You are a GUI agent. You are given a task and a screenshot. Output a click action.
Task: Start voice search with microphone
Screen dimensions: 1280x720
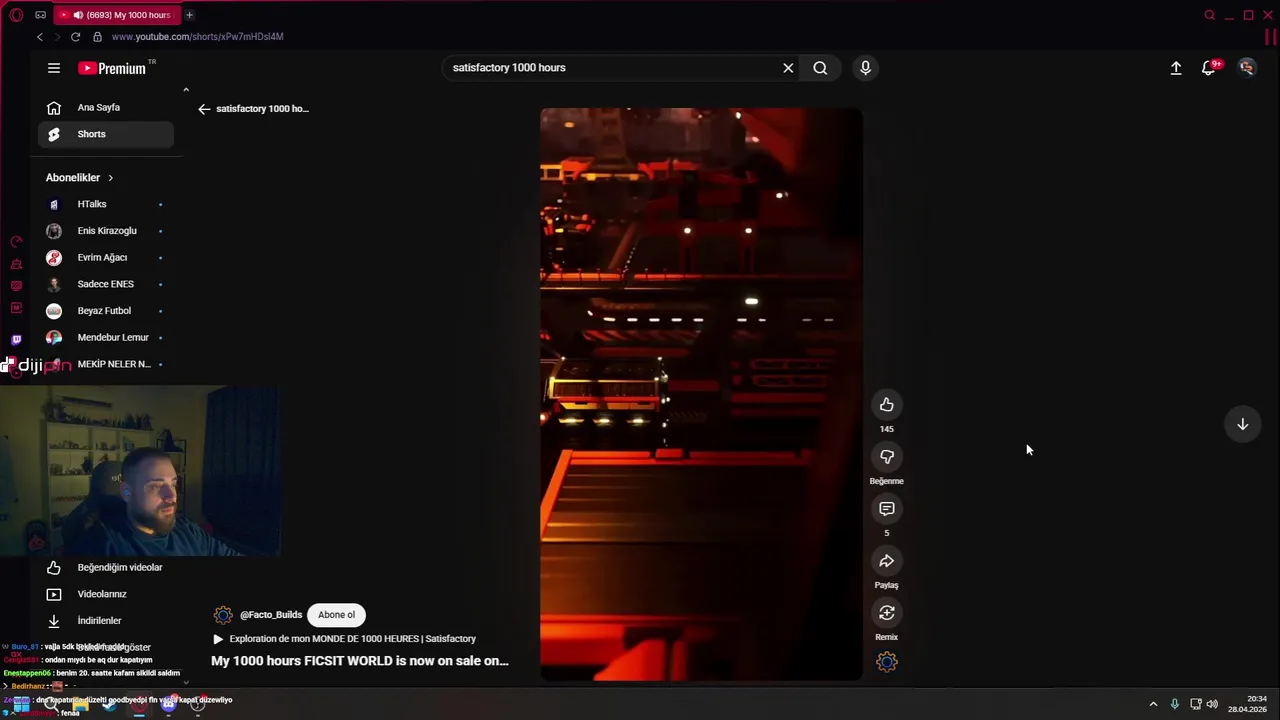[865, 68]
